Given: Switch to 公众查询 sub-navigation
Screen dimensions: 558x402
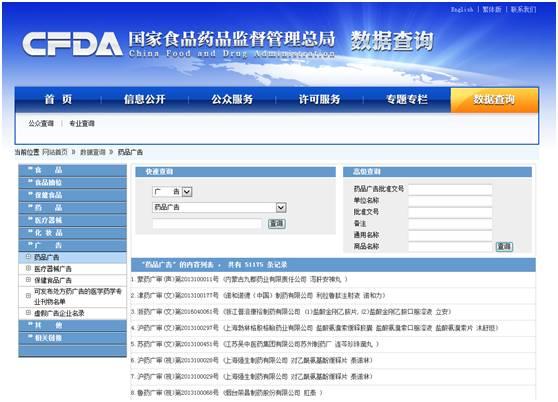Looking at the screenshot, I should tap(41, 123).
